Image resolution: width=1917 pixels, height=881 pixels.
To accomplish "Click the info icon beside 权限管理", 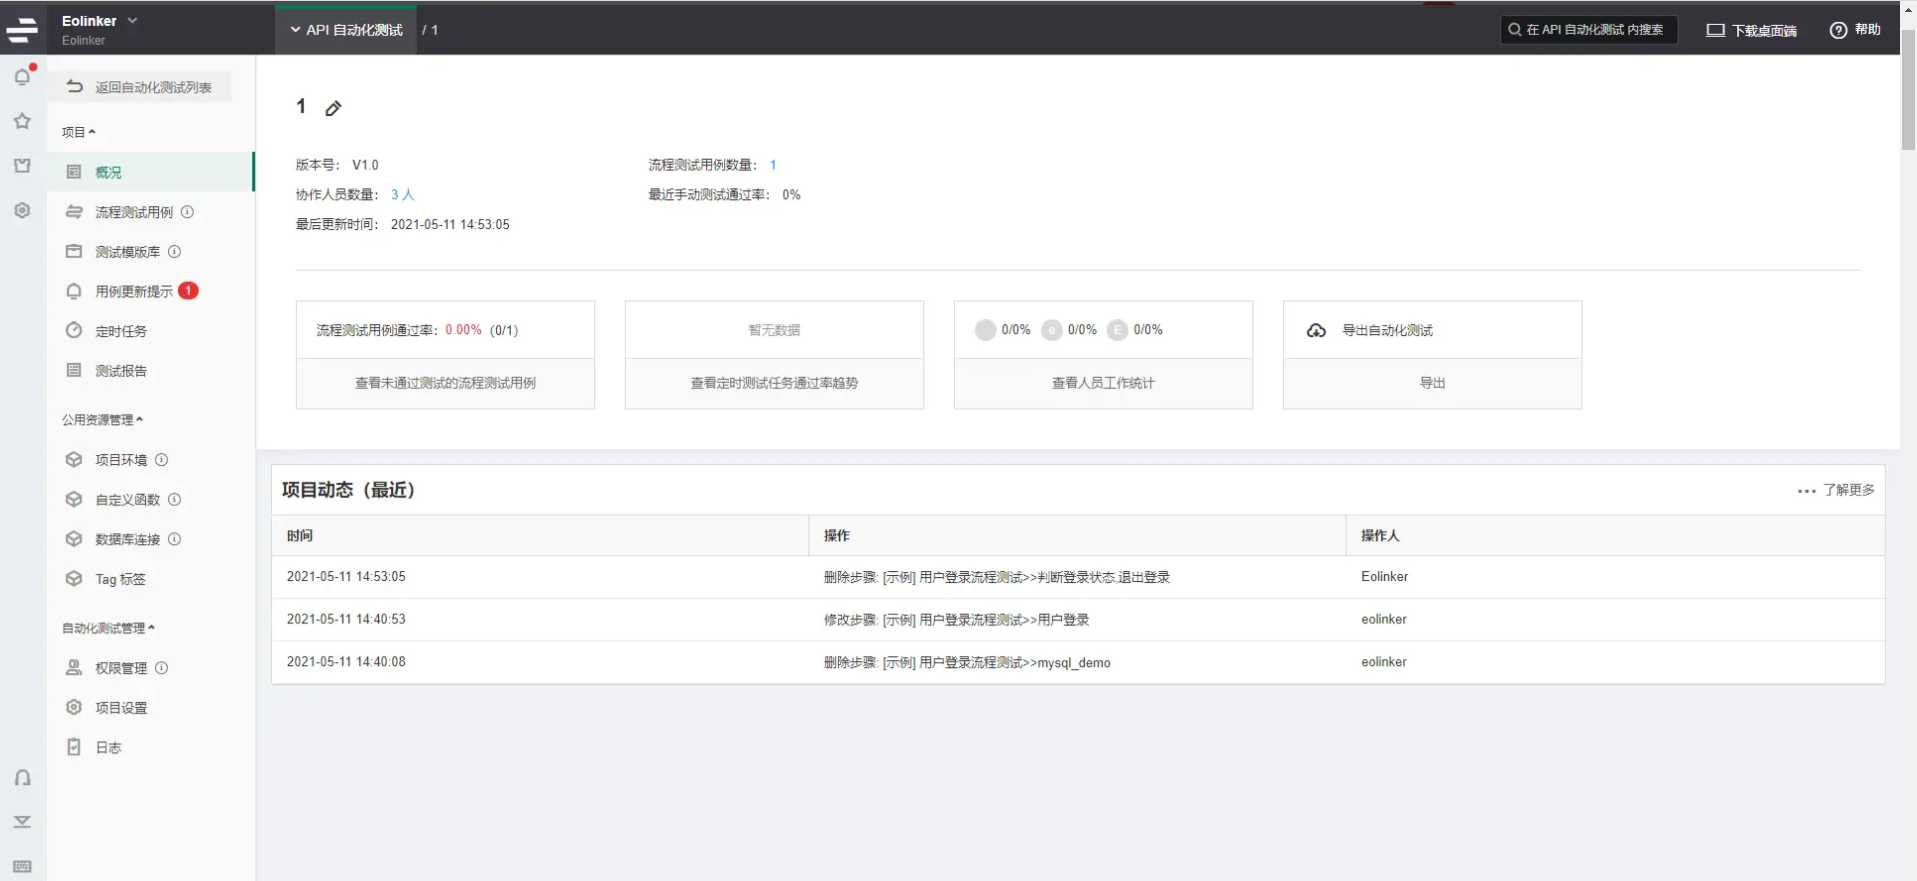I will coord(161,668).
